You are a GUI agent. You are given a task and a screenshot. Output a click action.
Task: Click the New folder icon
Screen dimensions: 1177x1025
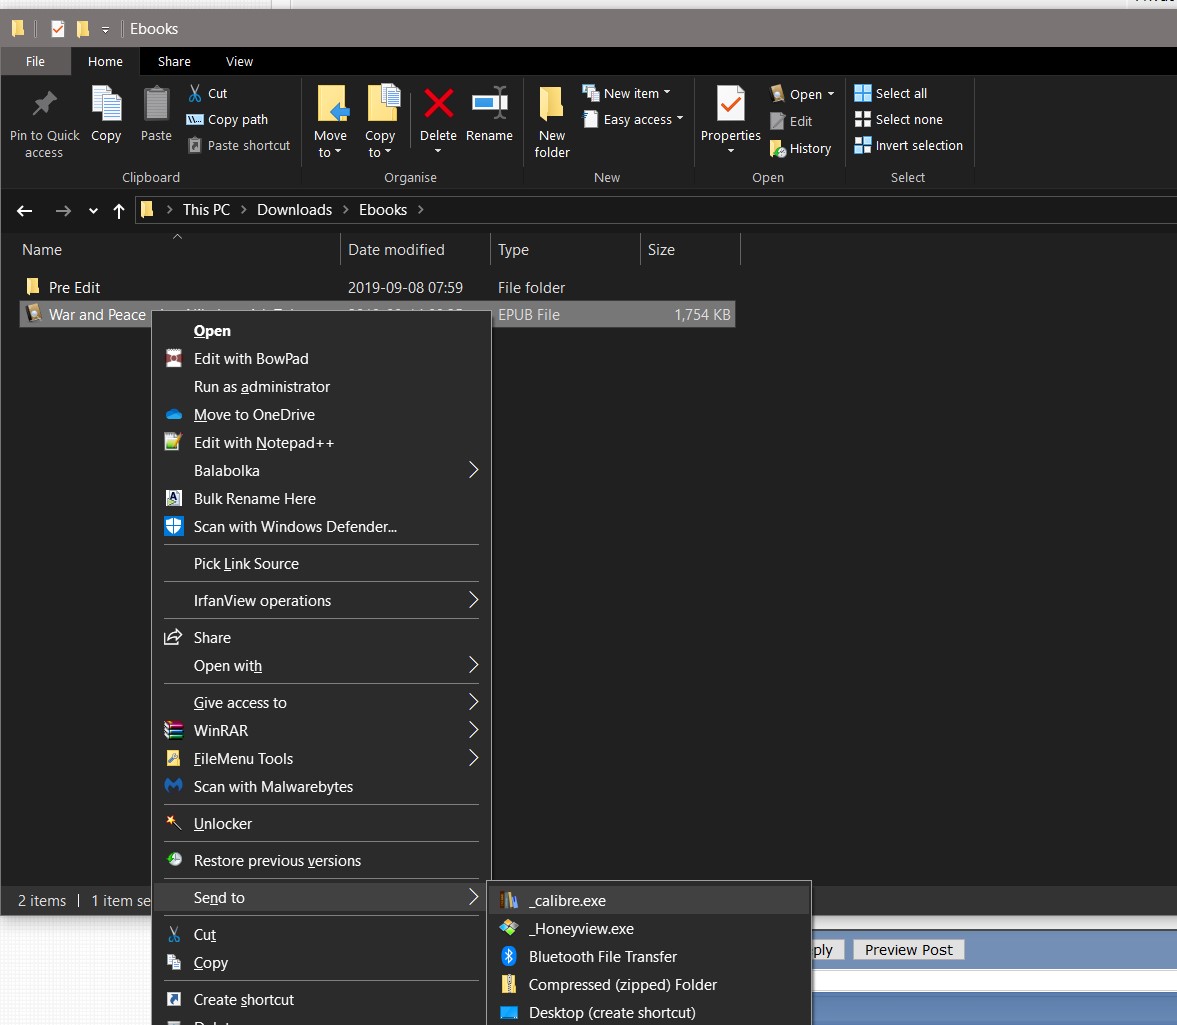(551, 104)
